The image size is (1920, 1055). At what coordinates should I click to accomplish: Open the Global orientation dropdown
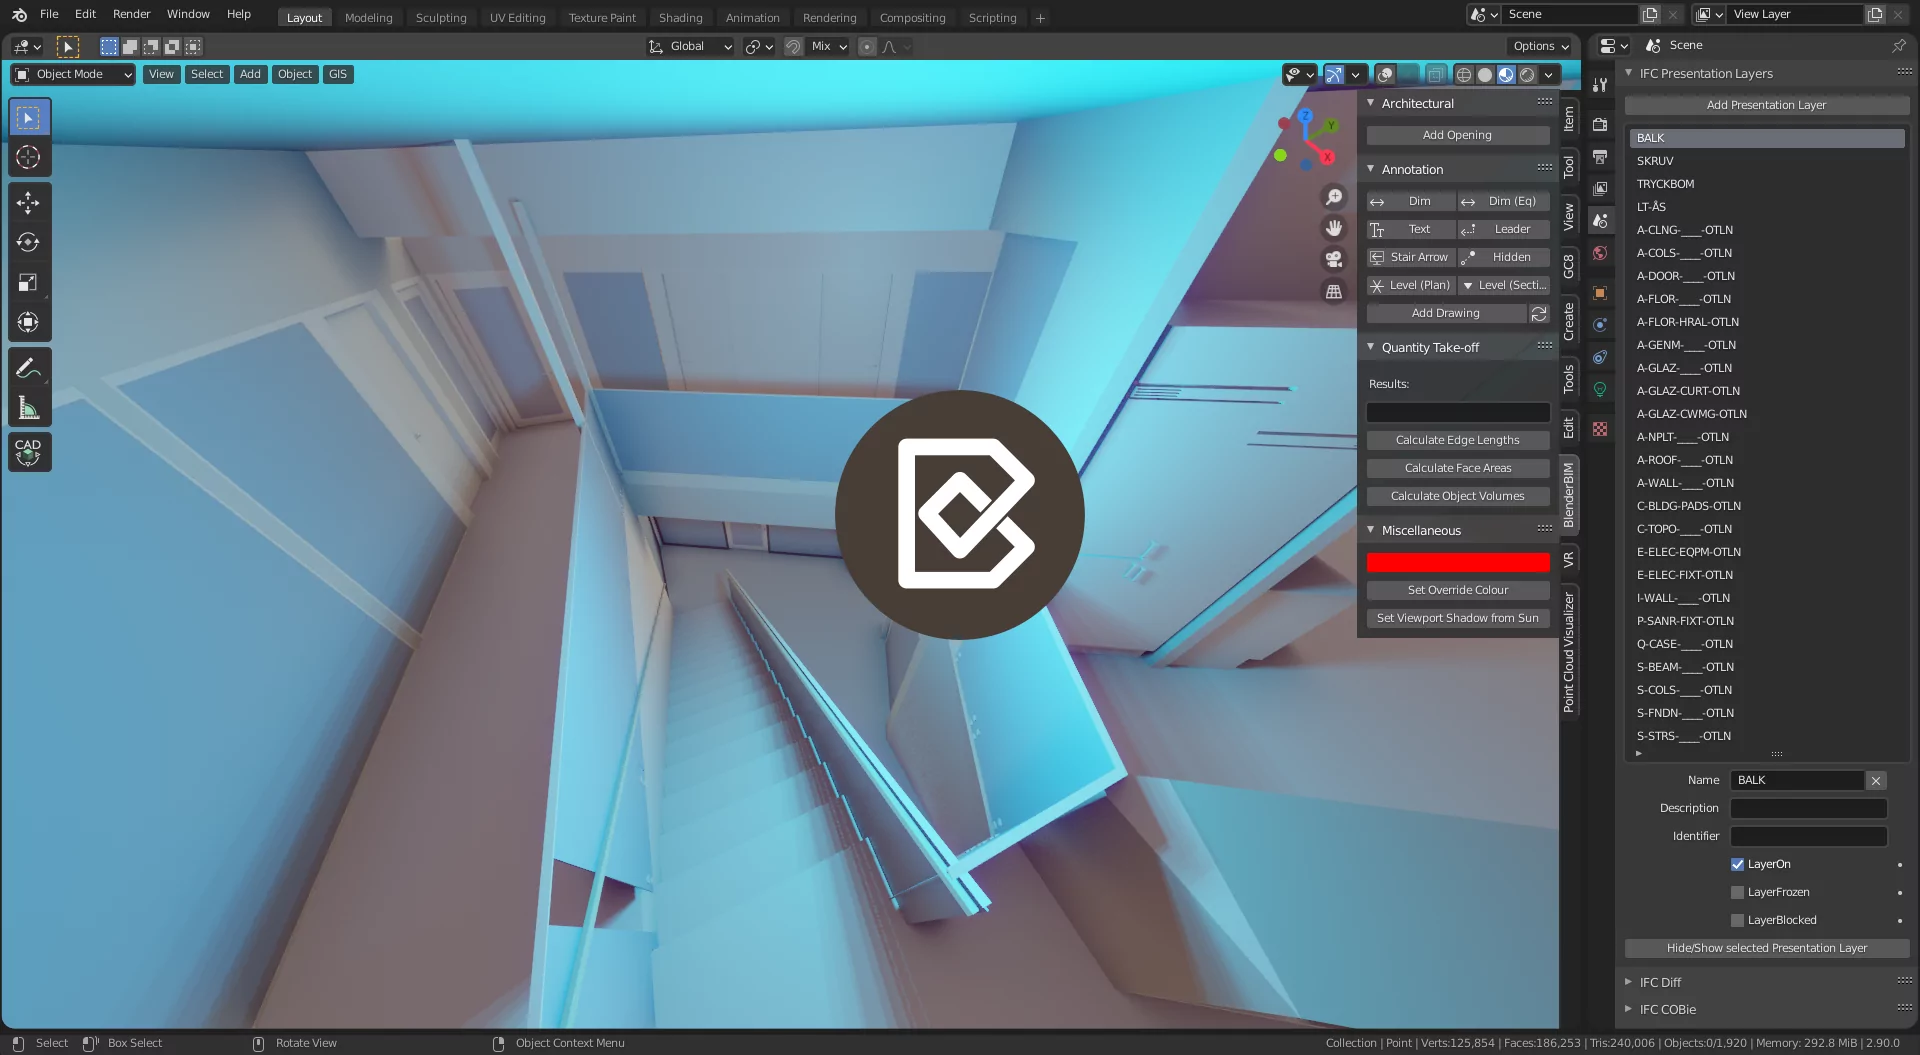pyautogui.click(x=689, y=46)
